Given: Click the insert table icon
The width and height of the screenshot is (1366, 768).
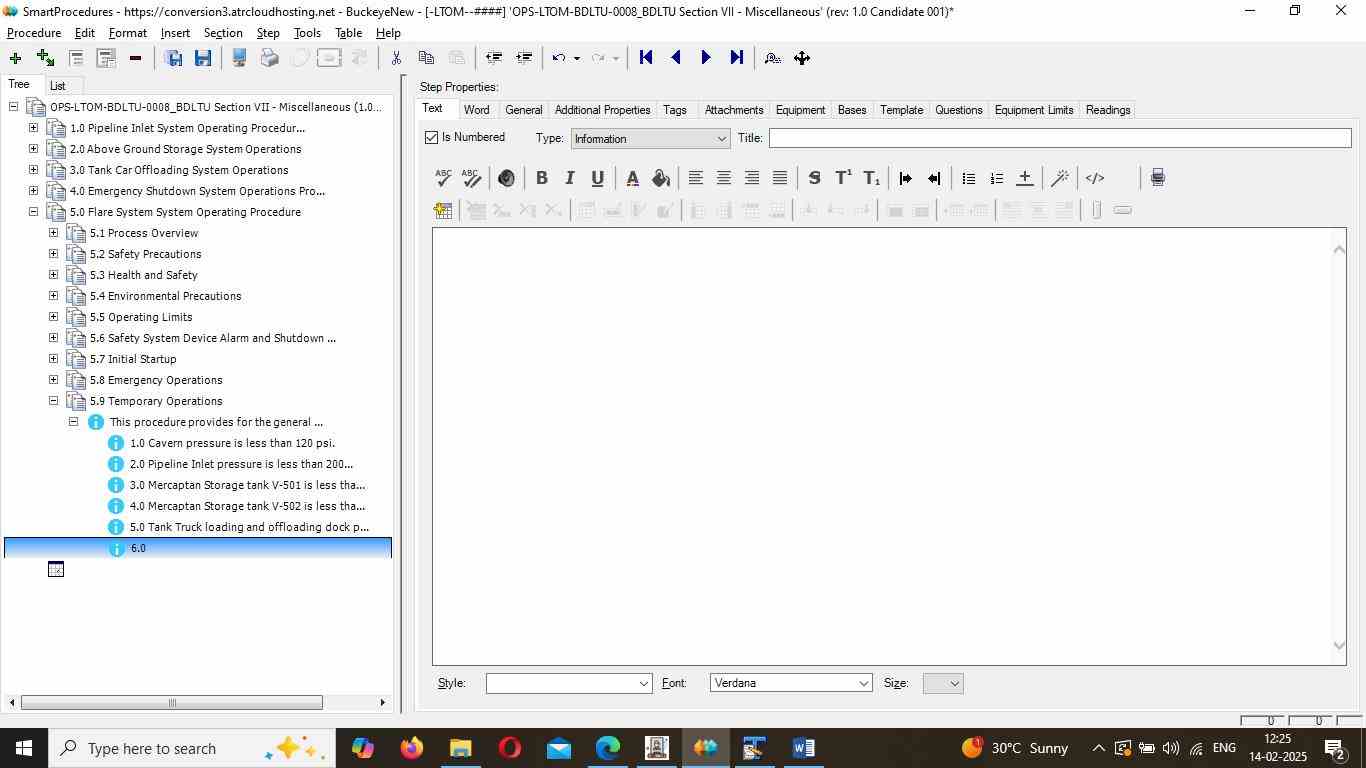Looking at the screenshot, I should [443, 210].
